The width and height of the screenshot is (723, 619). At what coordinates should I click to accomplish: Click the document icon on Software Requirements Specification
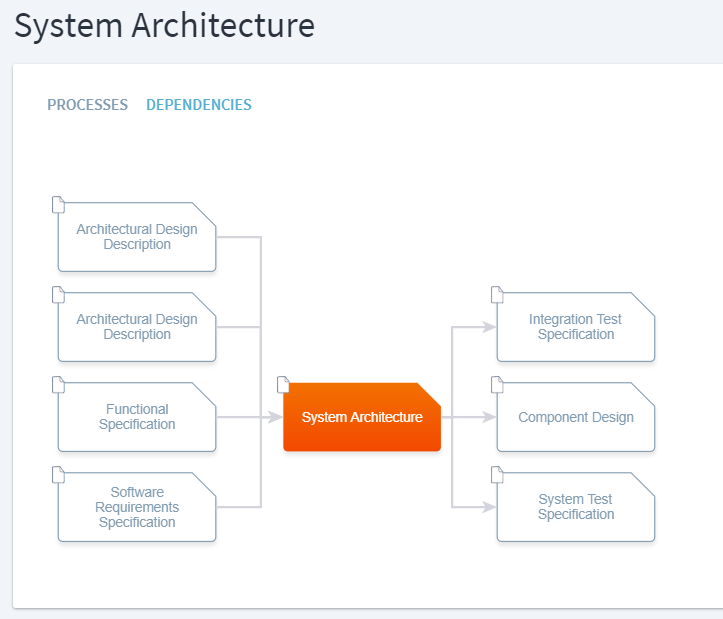point(58,475)
